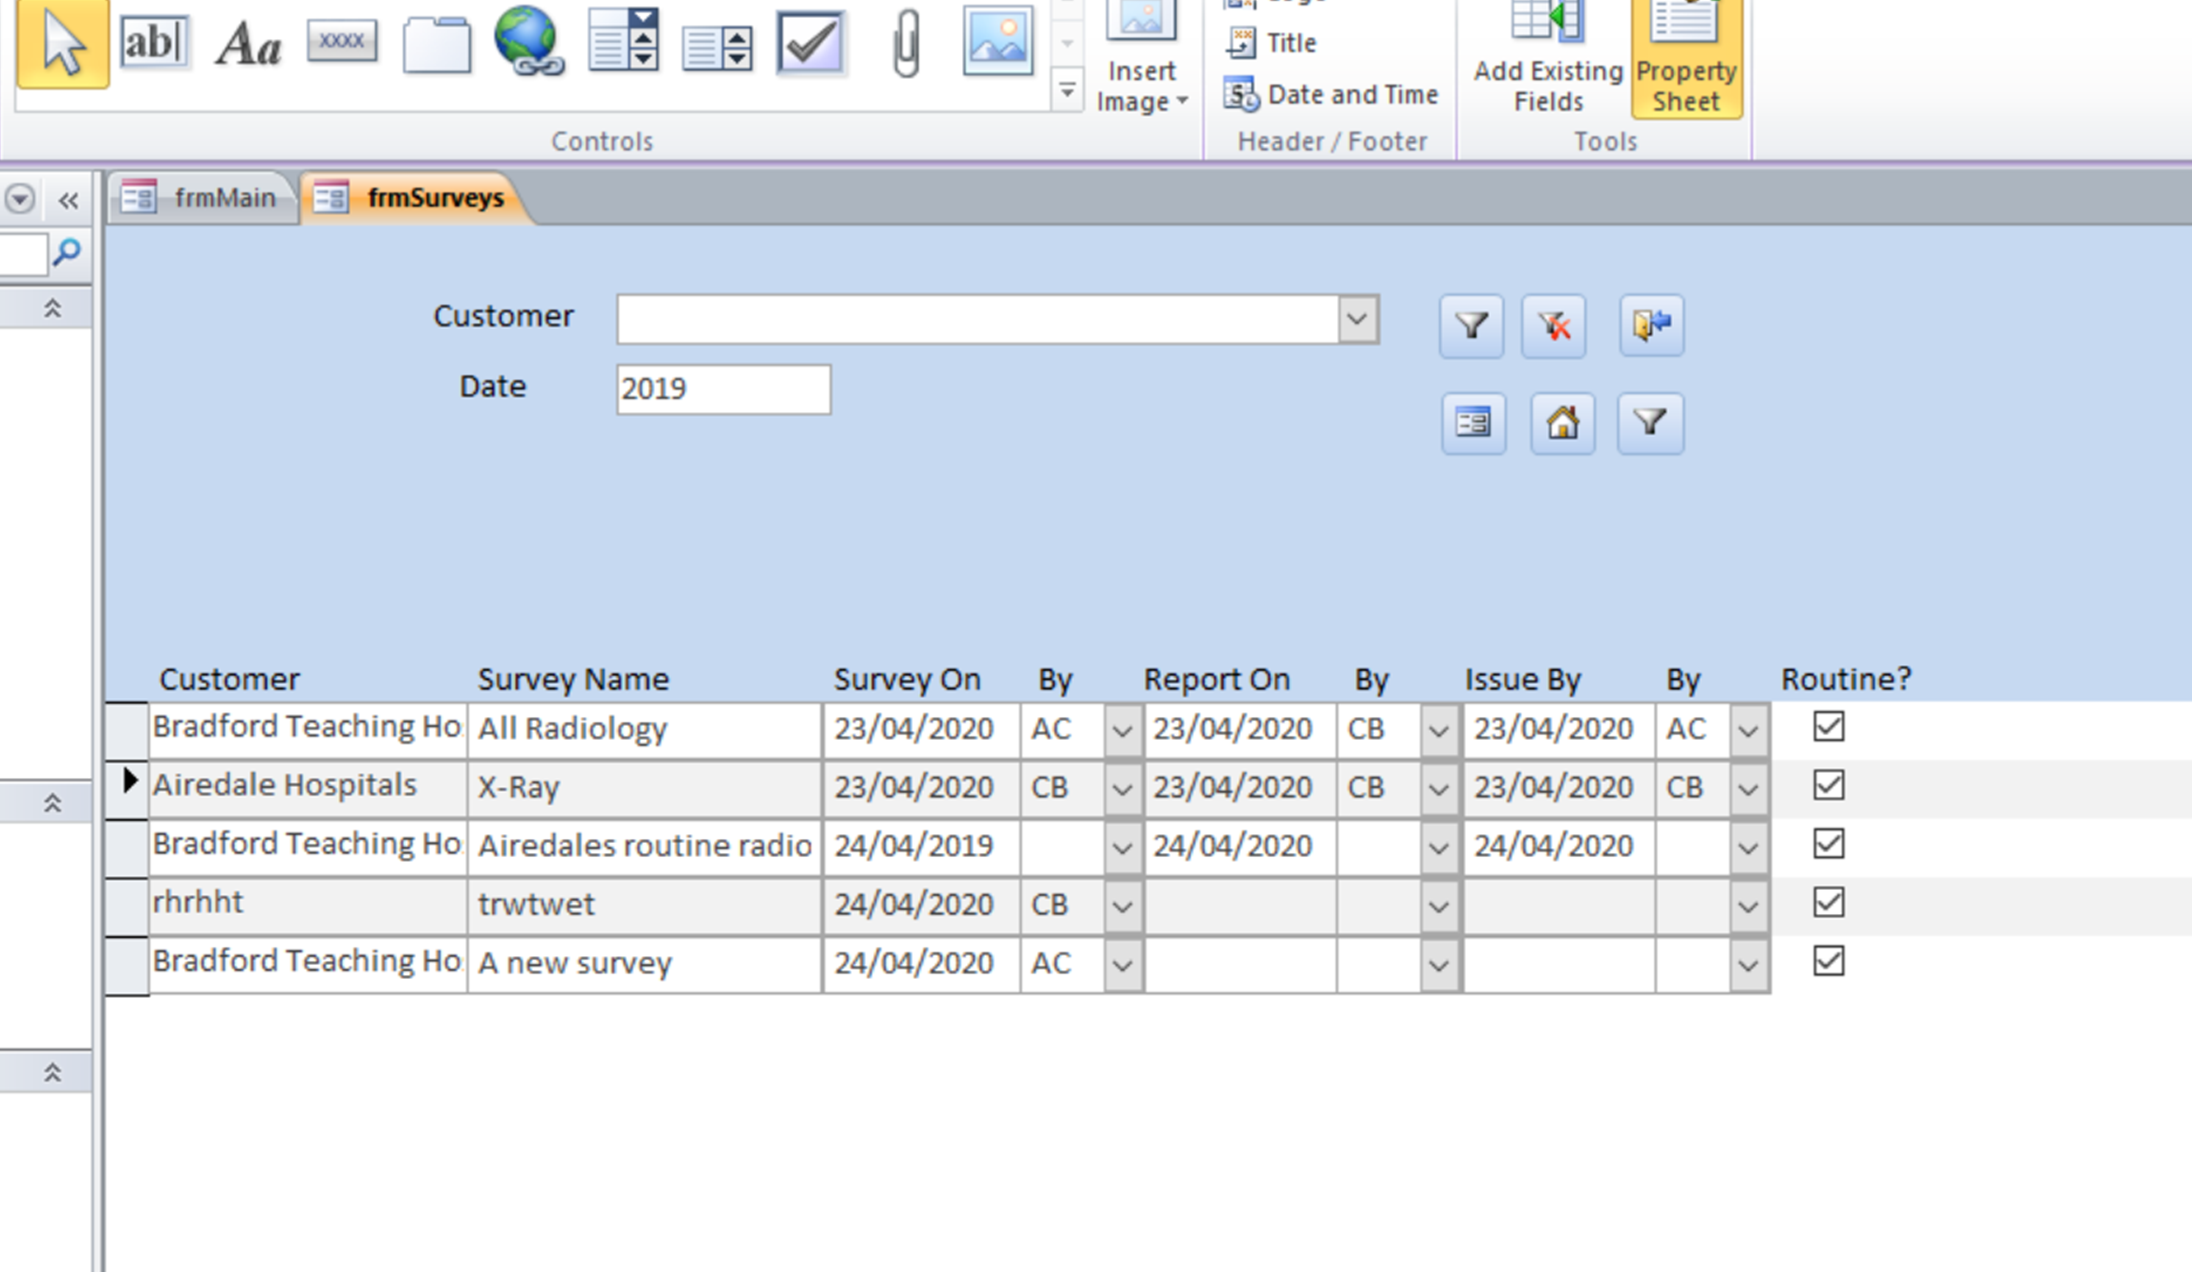
Task: Open Survey By dropdown in trwtwet row
Action: (x=1123, y=906)
